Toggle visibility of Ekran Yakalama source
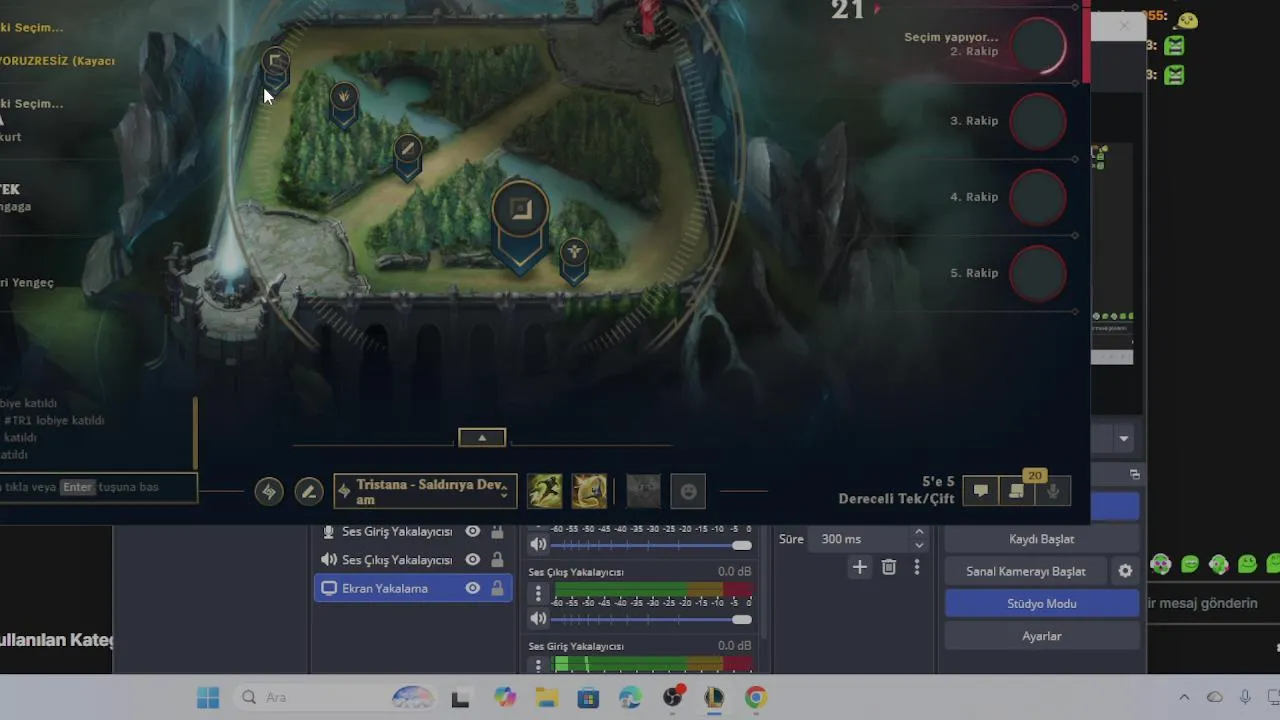This screenshot has height=720, width=1280. 472,588
